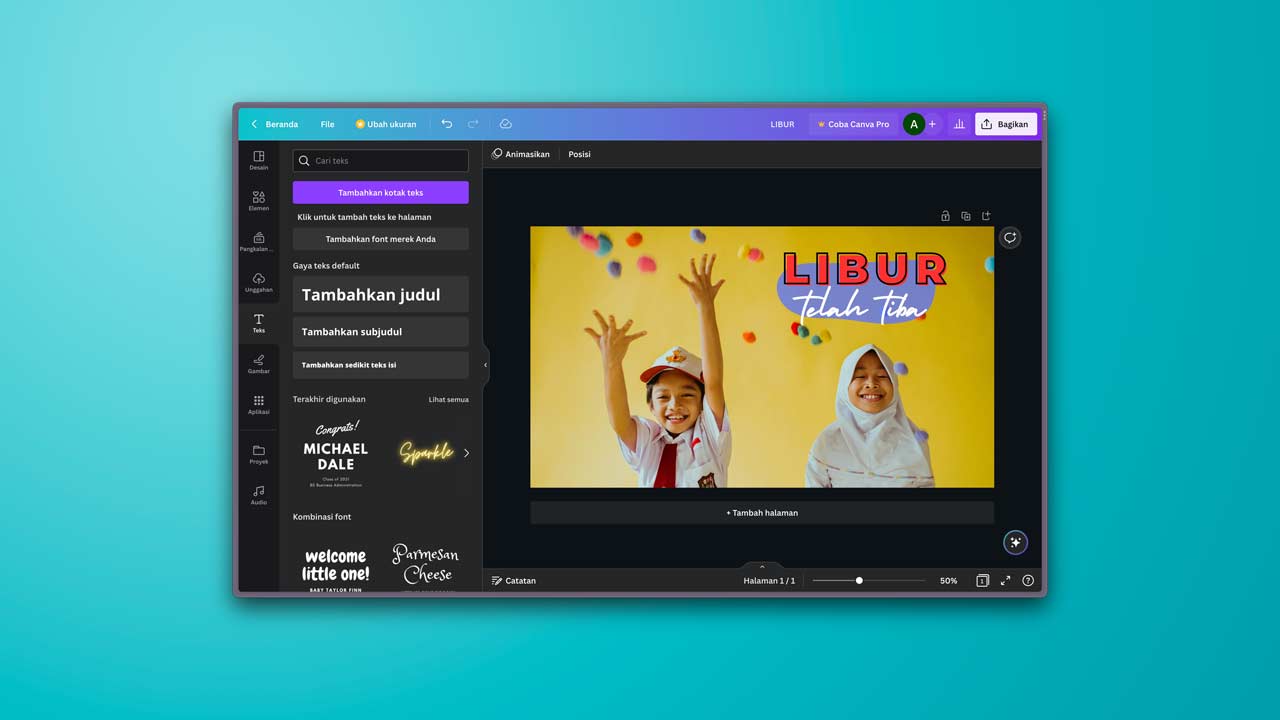1280x720 pixels.
Task: Open the help question mark icon
Action: point(1027,580)
